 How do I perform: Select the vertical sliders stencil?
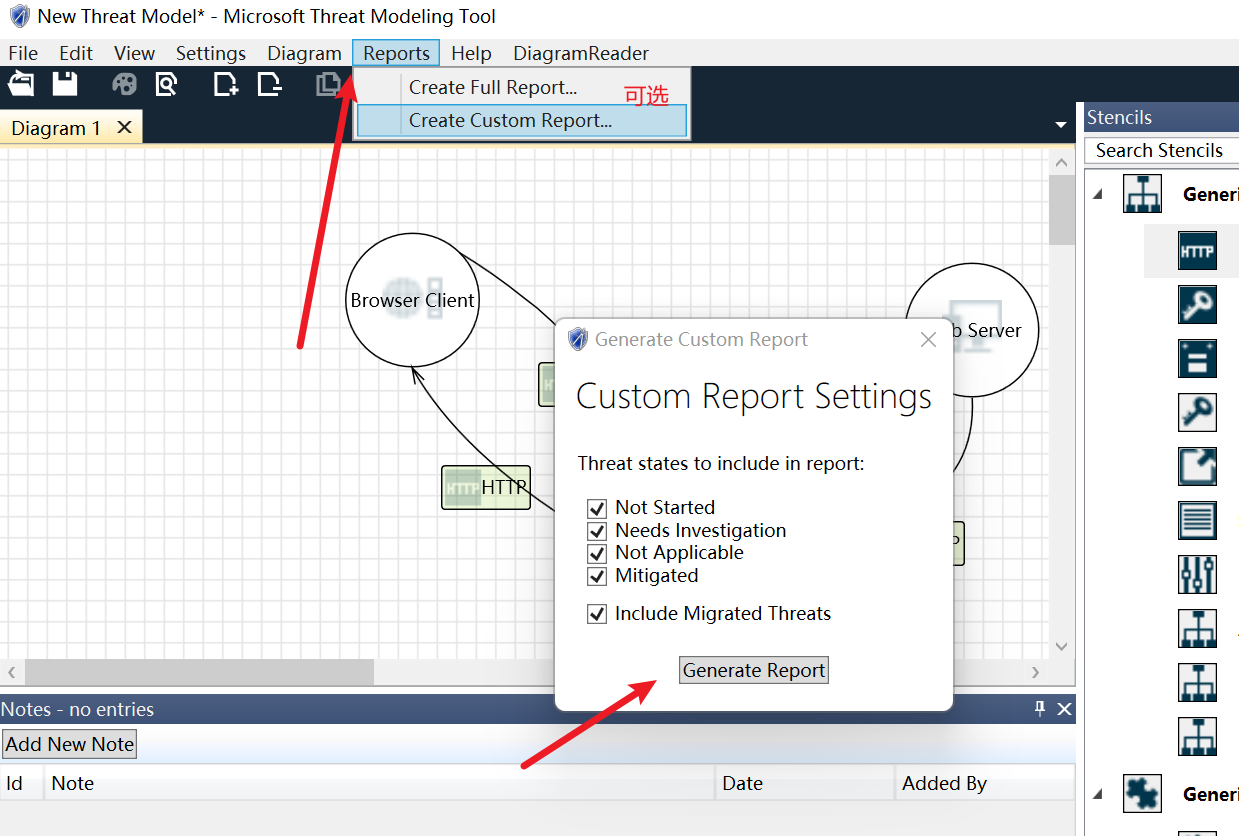tap(1198, 574)
